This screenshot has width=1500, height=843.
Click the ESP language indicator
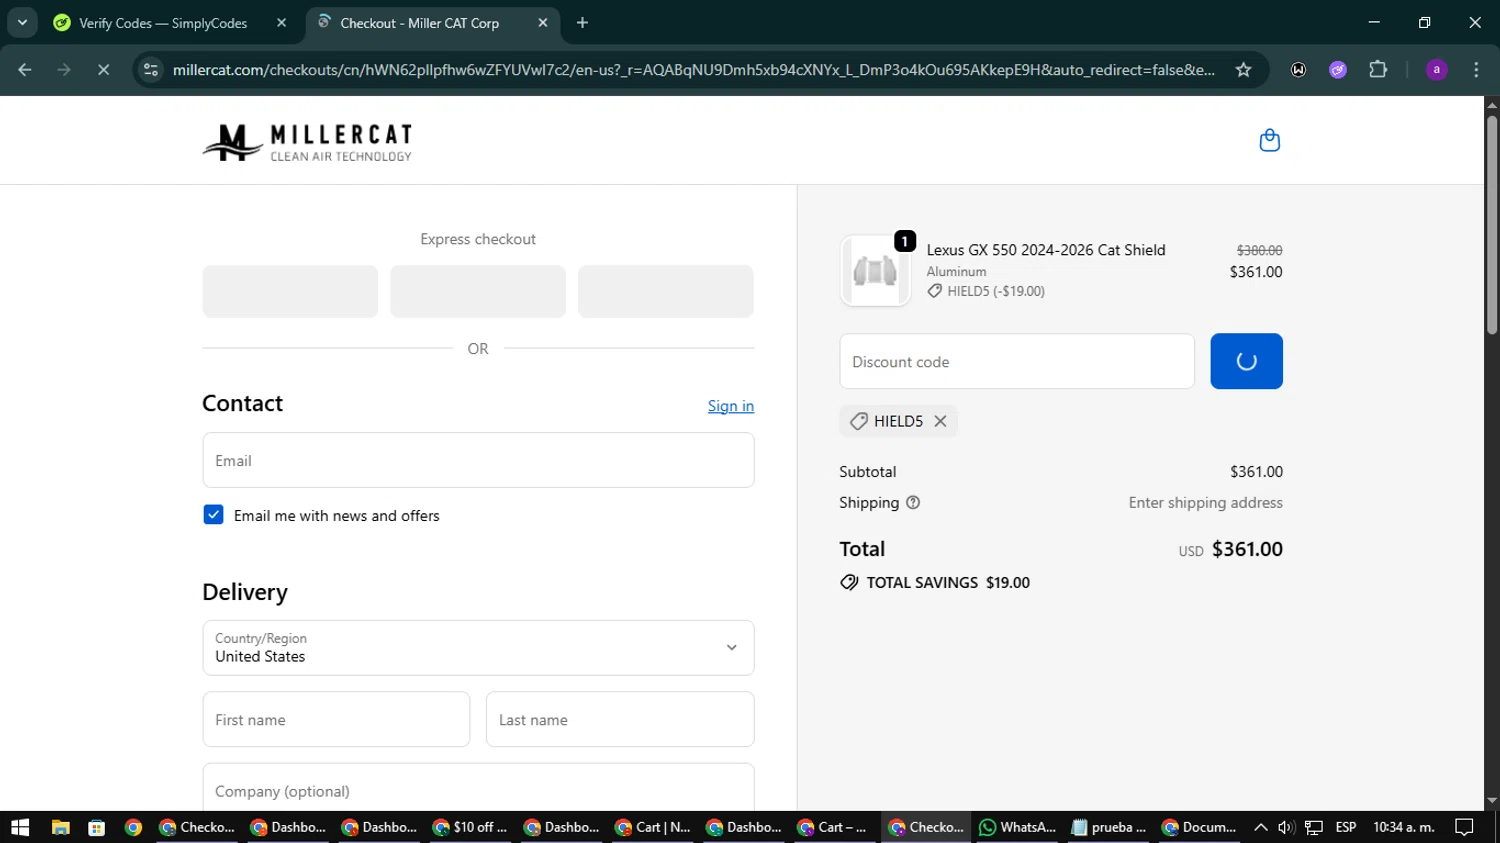point(1346,827)
